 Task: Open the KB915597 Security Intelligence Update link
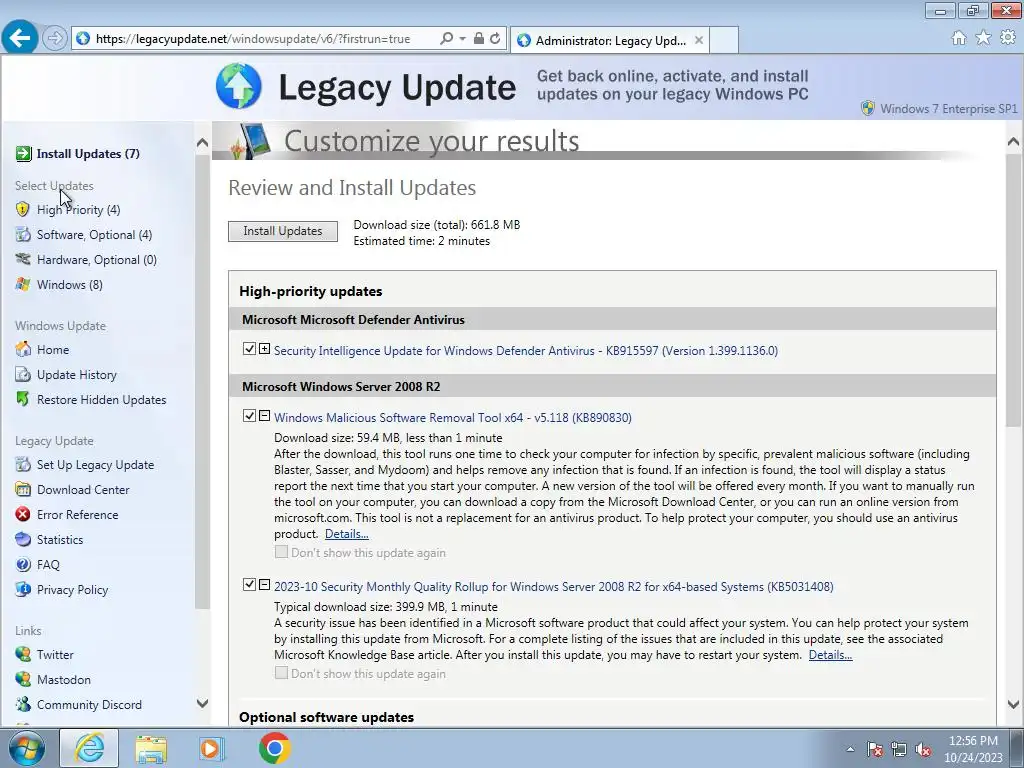(x=526, y=351)
